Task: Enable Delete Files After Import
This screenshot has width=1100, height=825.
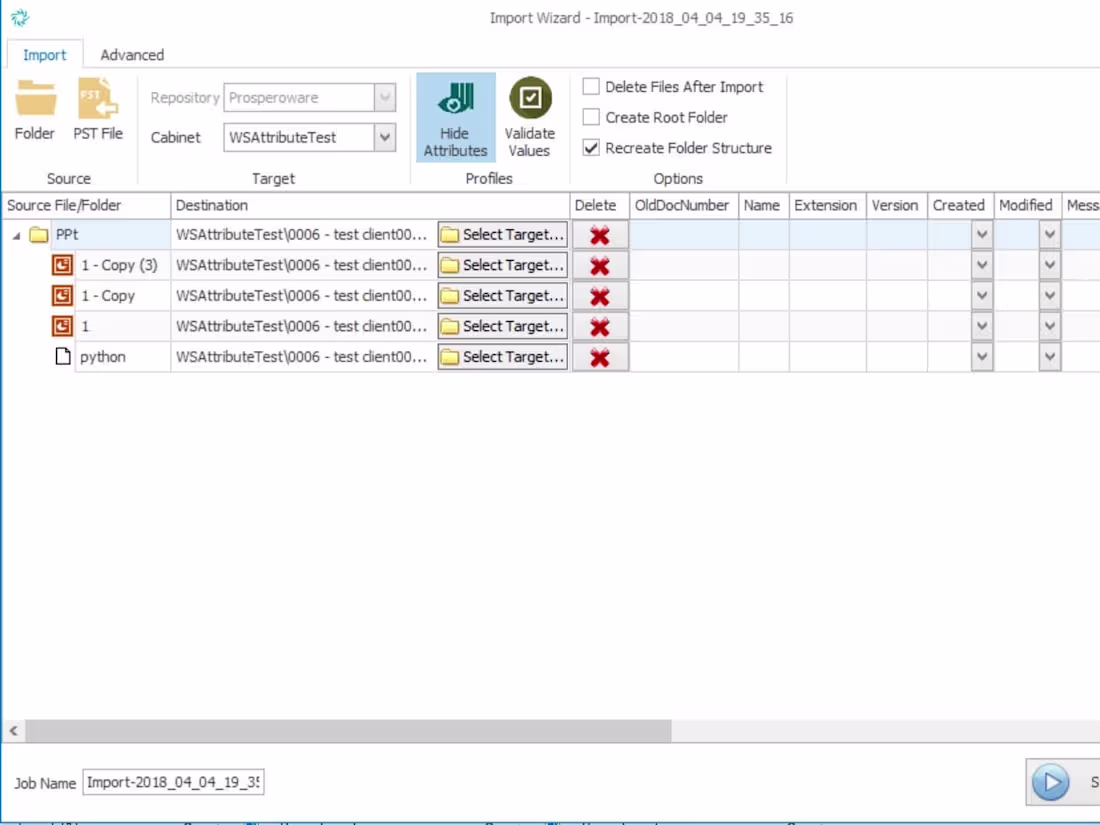Action: (x=590, y=87)
